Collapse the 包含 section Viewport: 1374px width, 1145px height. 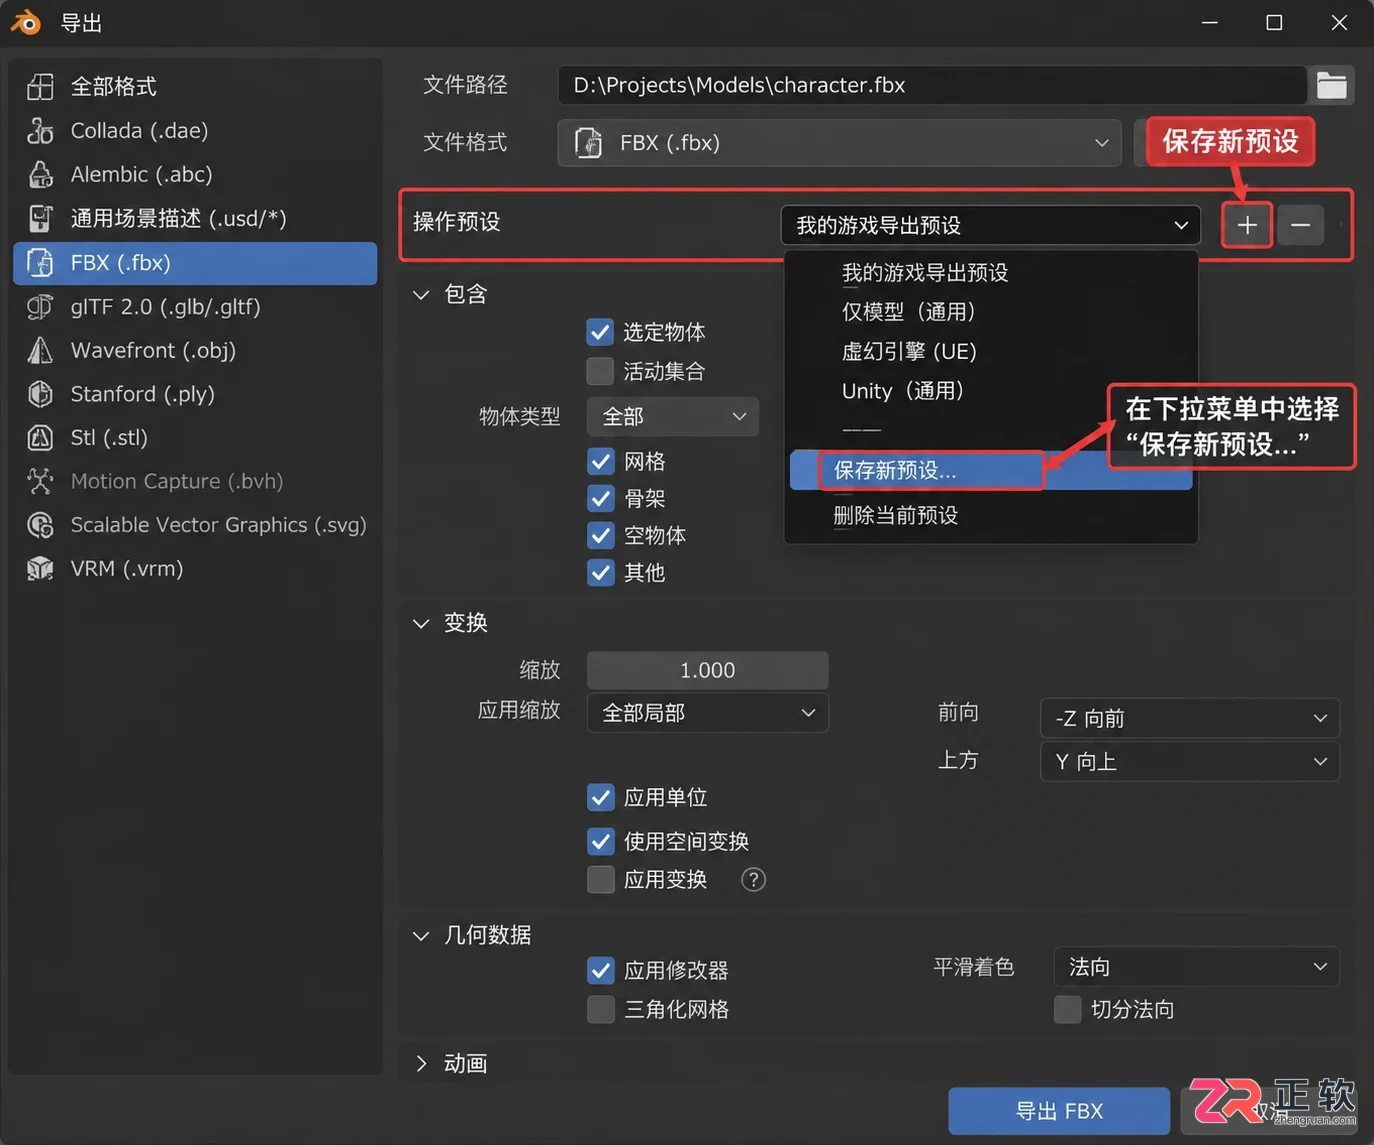tap(421, 294)
